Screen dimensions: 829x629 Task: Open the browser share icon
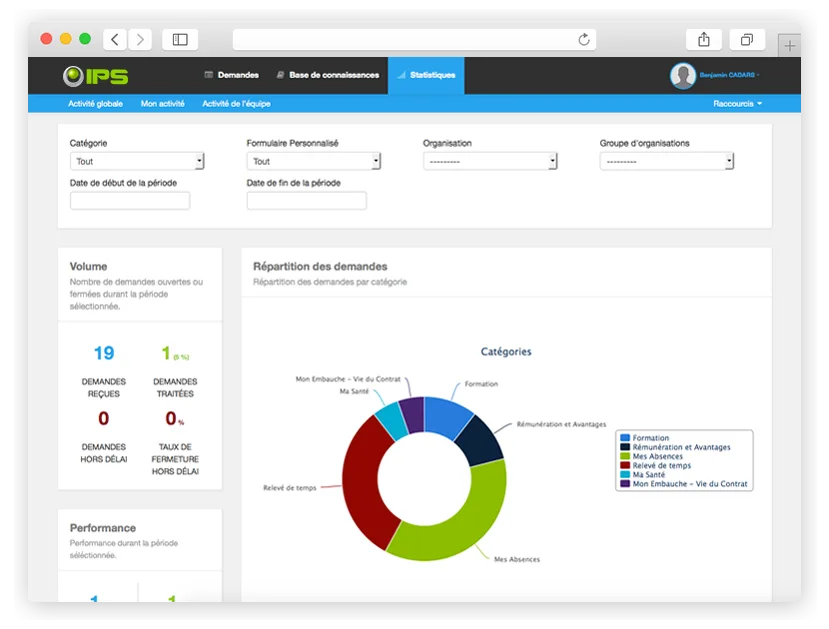(704, 40)
